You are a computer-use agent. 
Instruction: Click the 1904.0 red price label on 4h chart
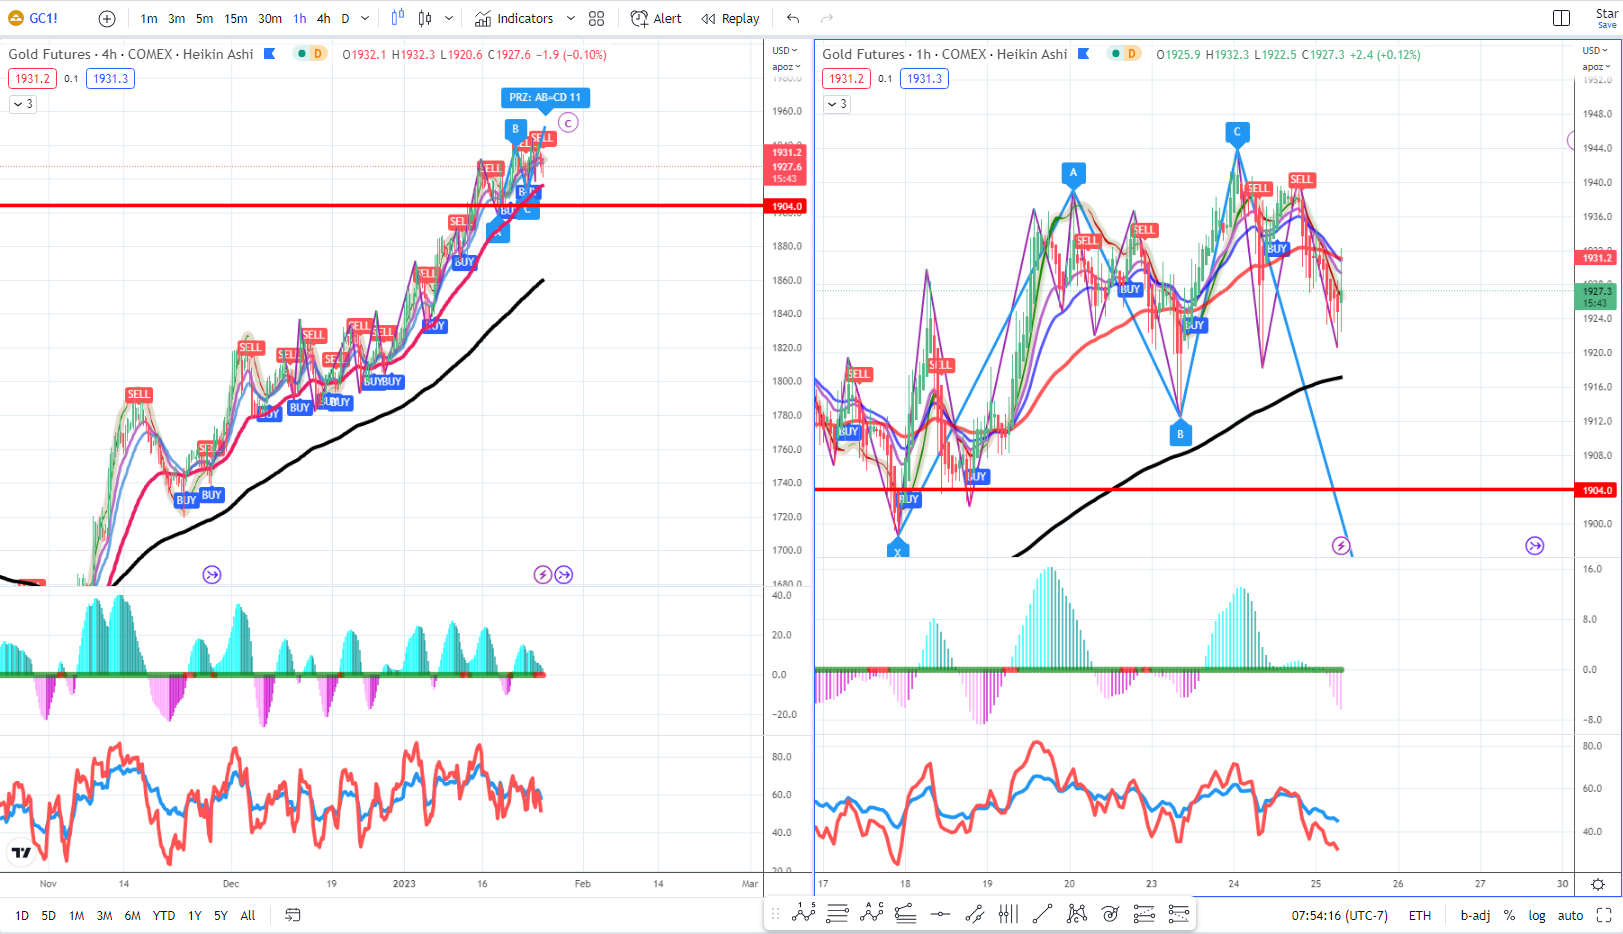(786, 206)
